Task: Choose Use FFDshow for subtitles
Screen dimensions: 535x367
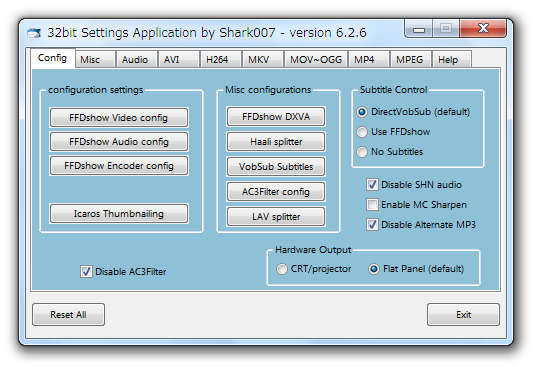Action: [393, 132]
